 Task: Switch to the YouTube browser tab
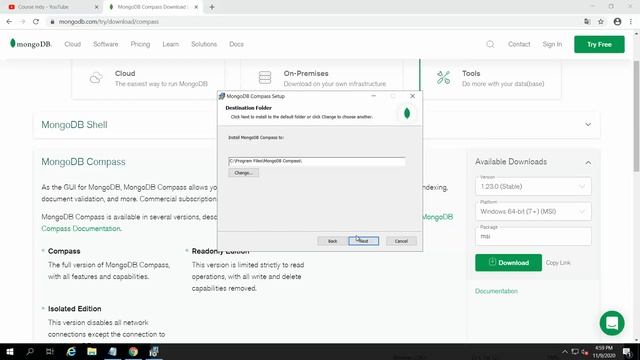(51, 7)
